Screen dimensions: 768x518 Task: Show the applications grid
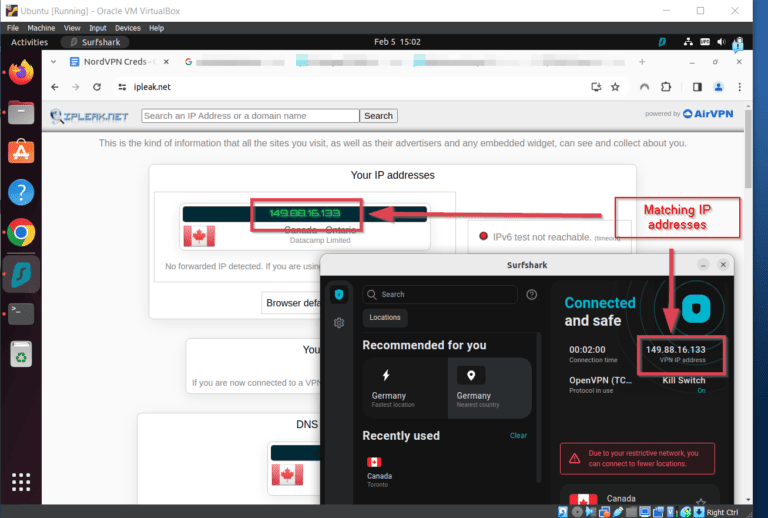(21, 482)
